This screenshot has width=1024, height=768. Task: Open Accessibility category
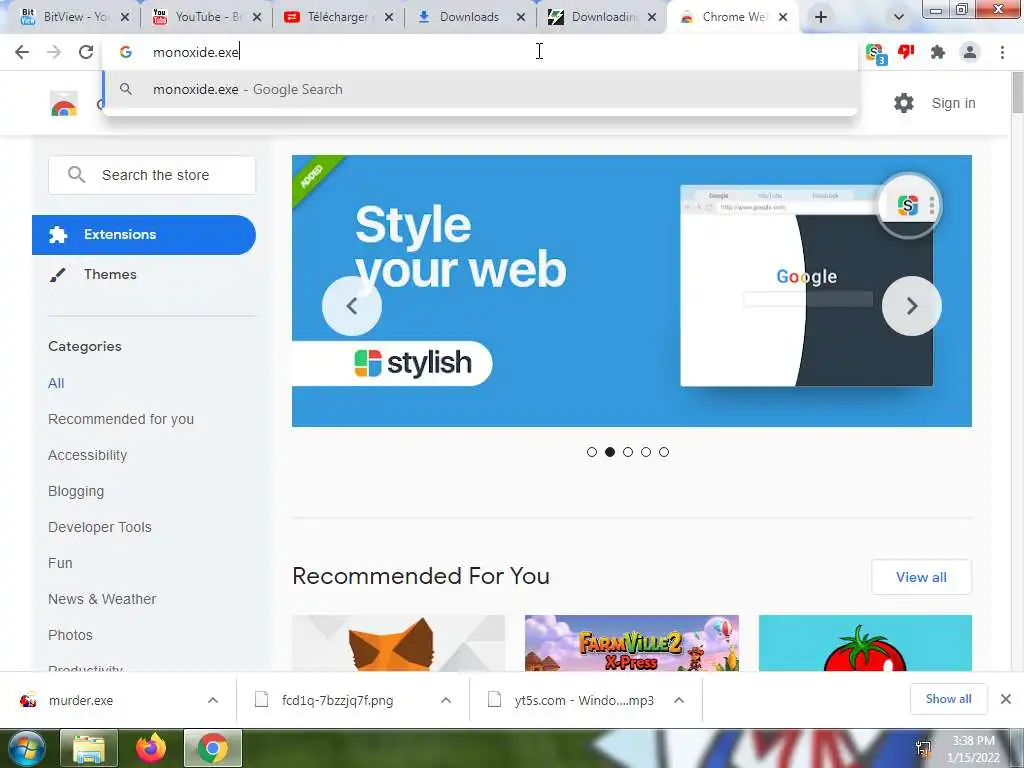pyautogui.click(x=88, y=455)
